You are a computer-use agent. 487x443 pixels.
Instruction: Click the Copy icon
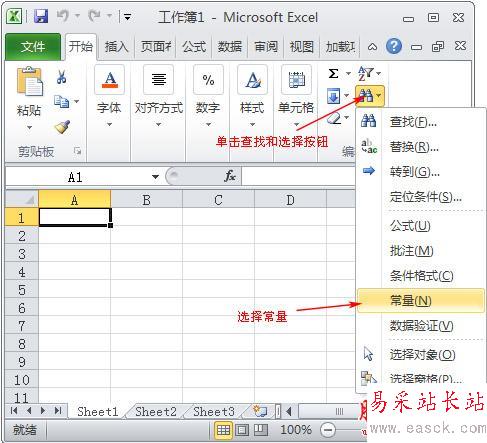62,102
